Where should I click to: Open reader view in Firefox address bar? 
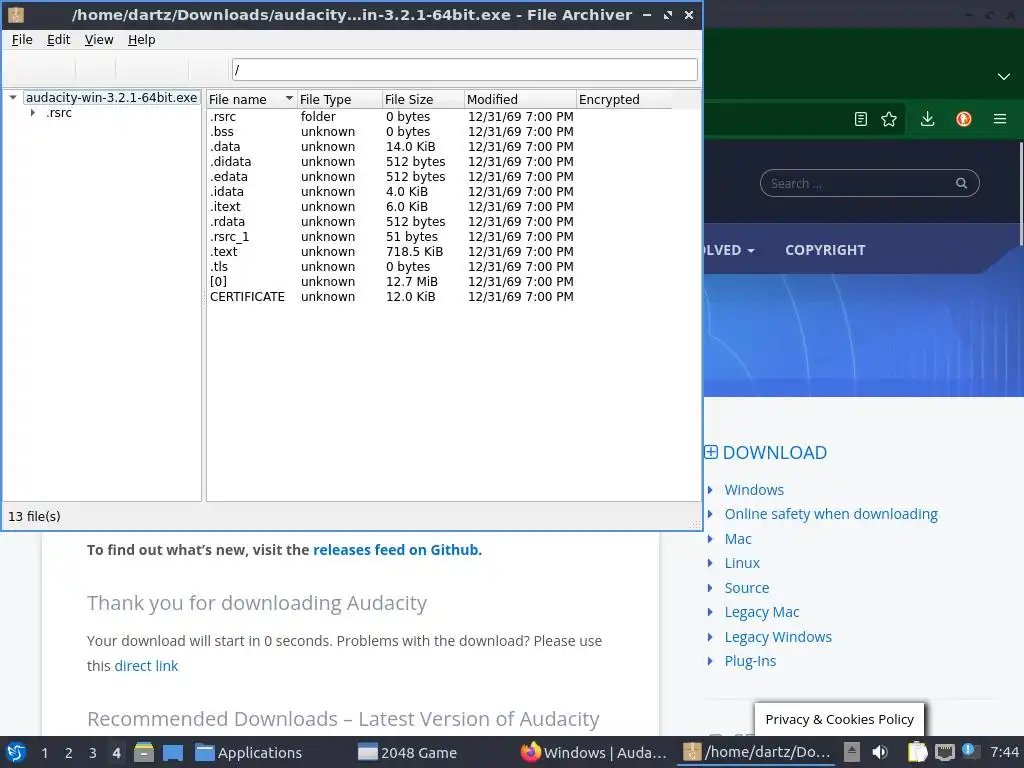(x=860, y=119)
